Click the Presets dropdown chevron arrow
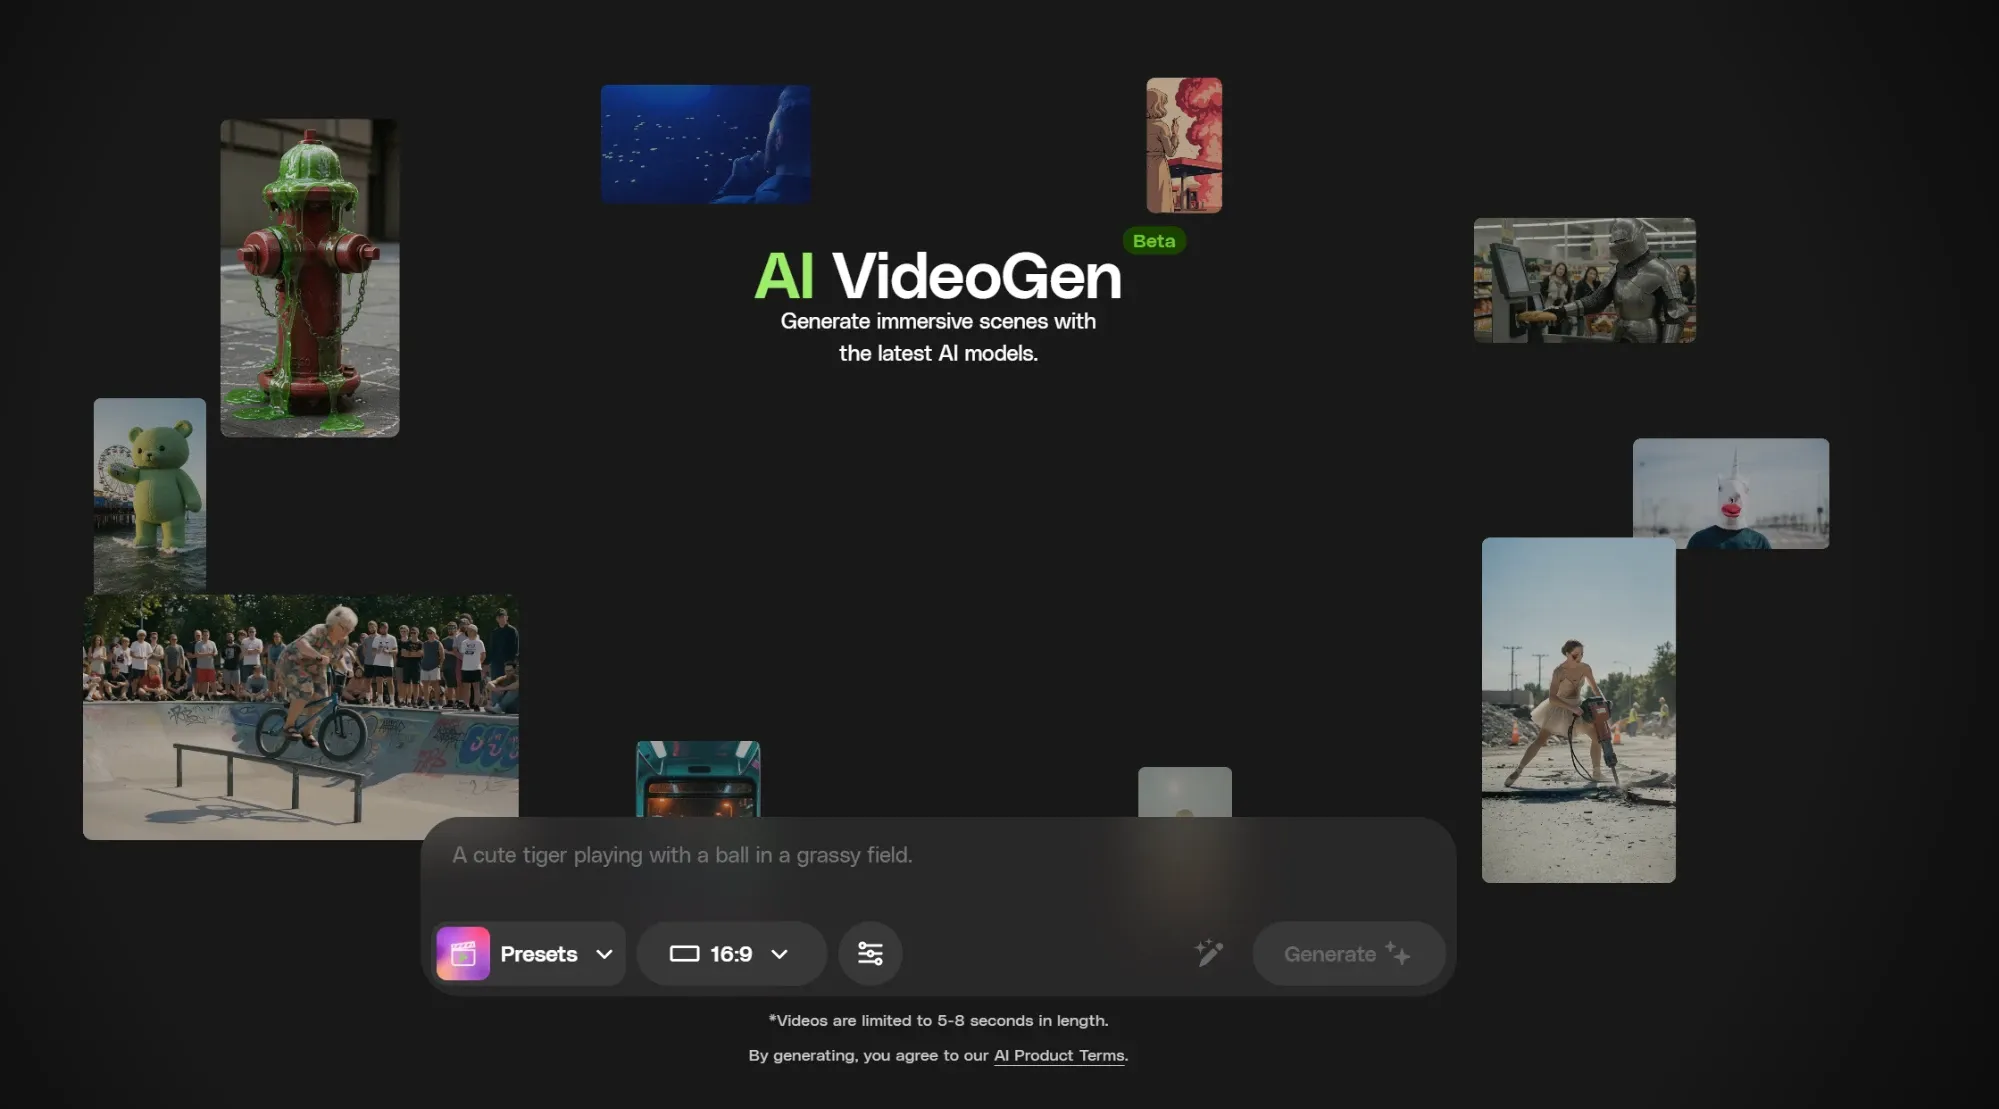1999x1109 pixels. (604, 954)
